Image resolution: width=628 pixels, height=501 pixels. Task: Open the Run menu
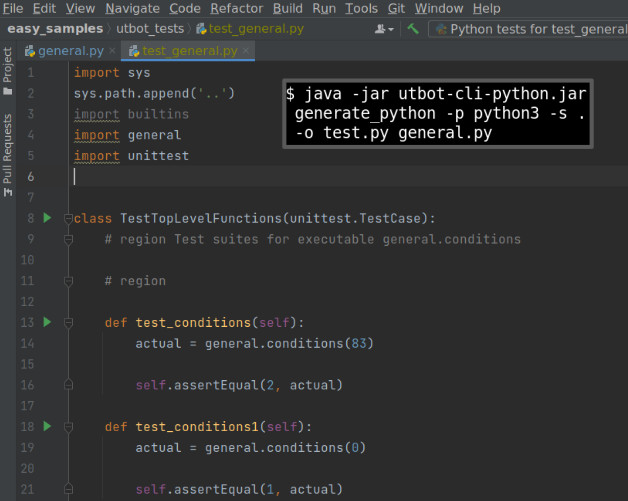(324, 8)
